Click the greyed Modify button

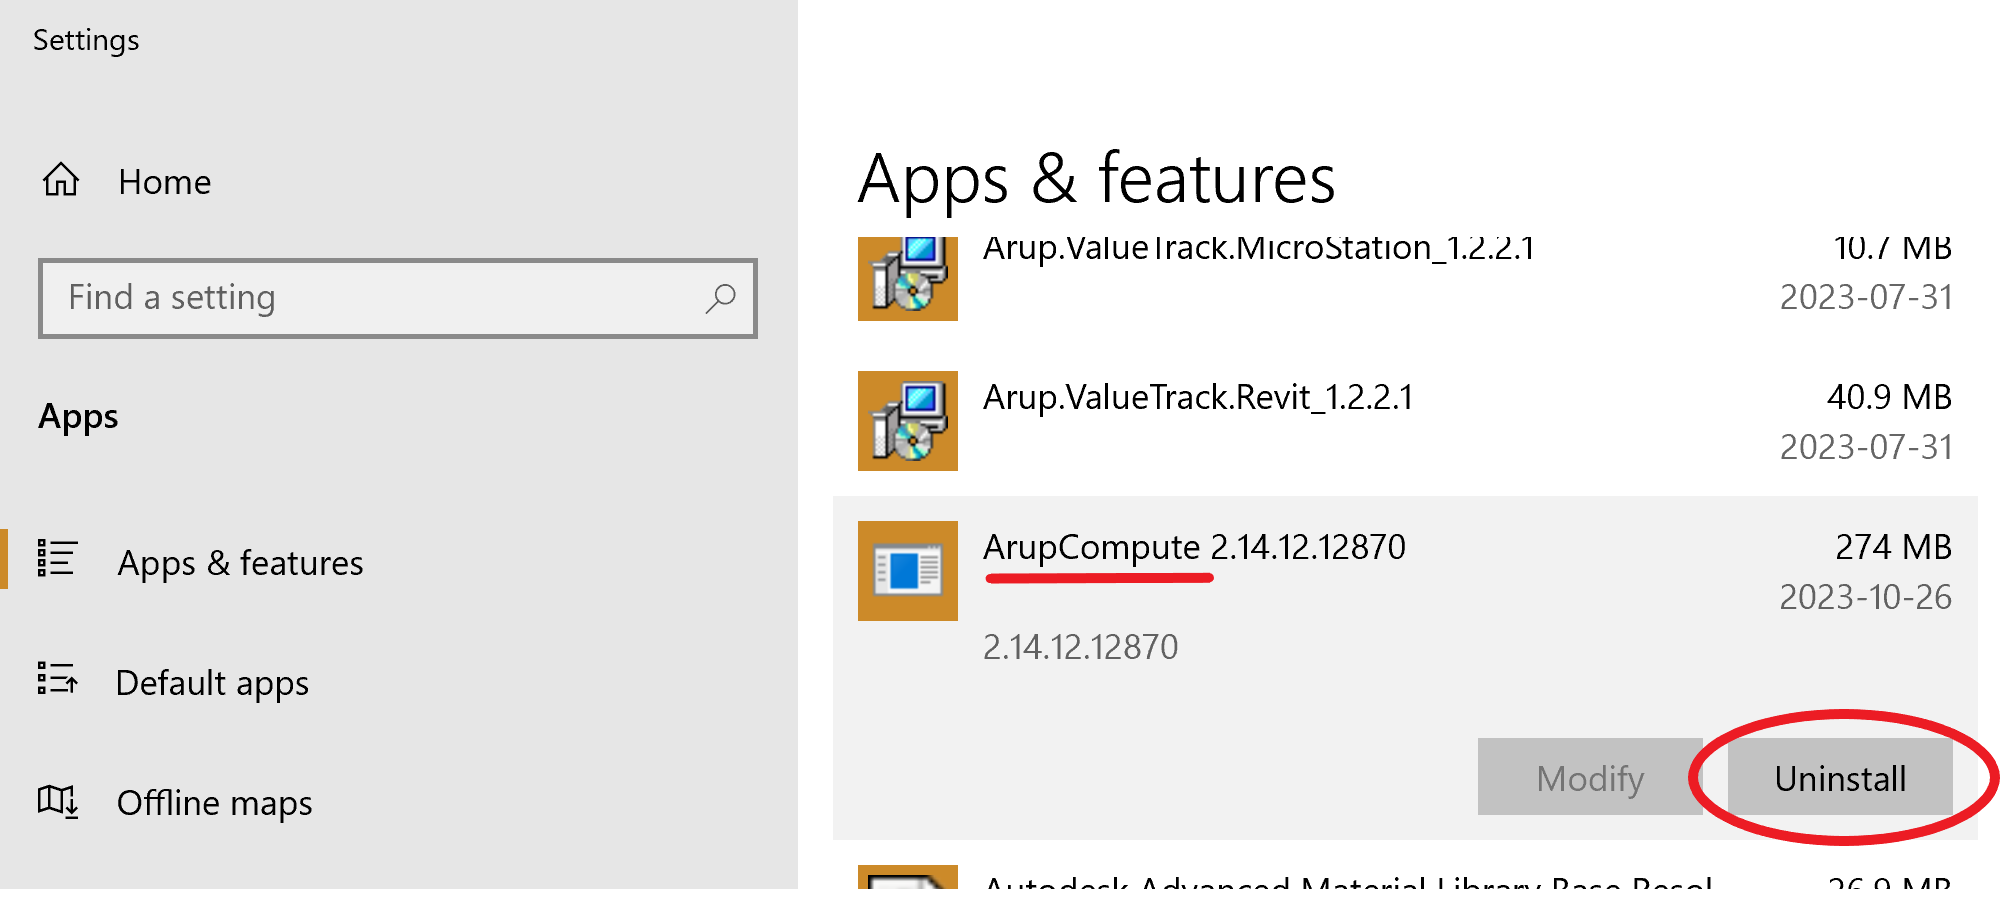click(x=1590, y=778)
